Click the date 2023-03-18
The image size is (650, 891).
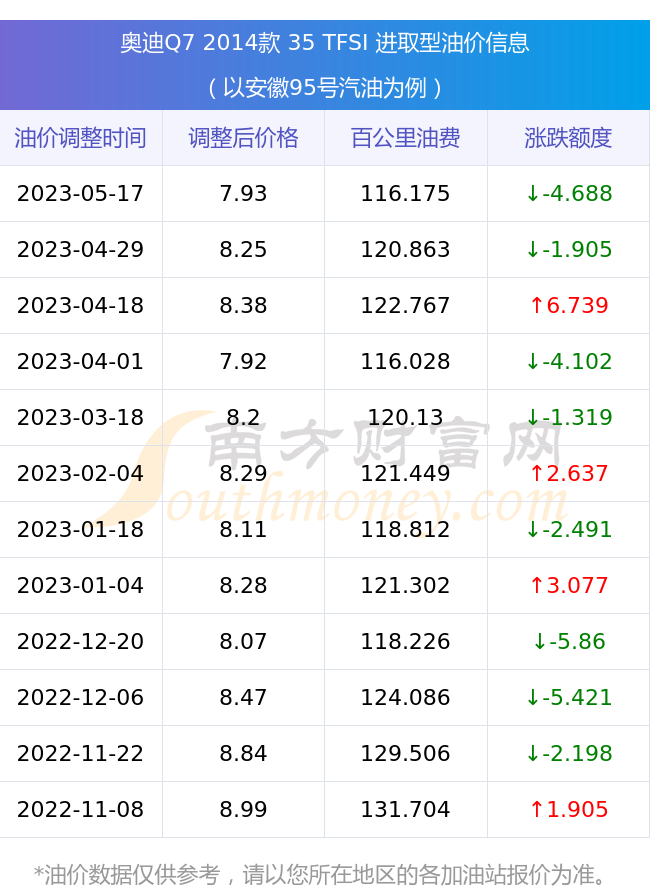81,417
